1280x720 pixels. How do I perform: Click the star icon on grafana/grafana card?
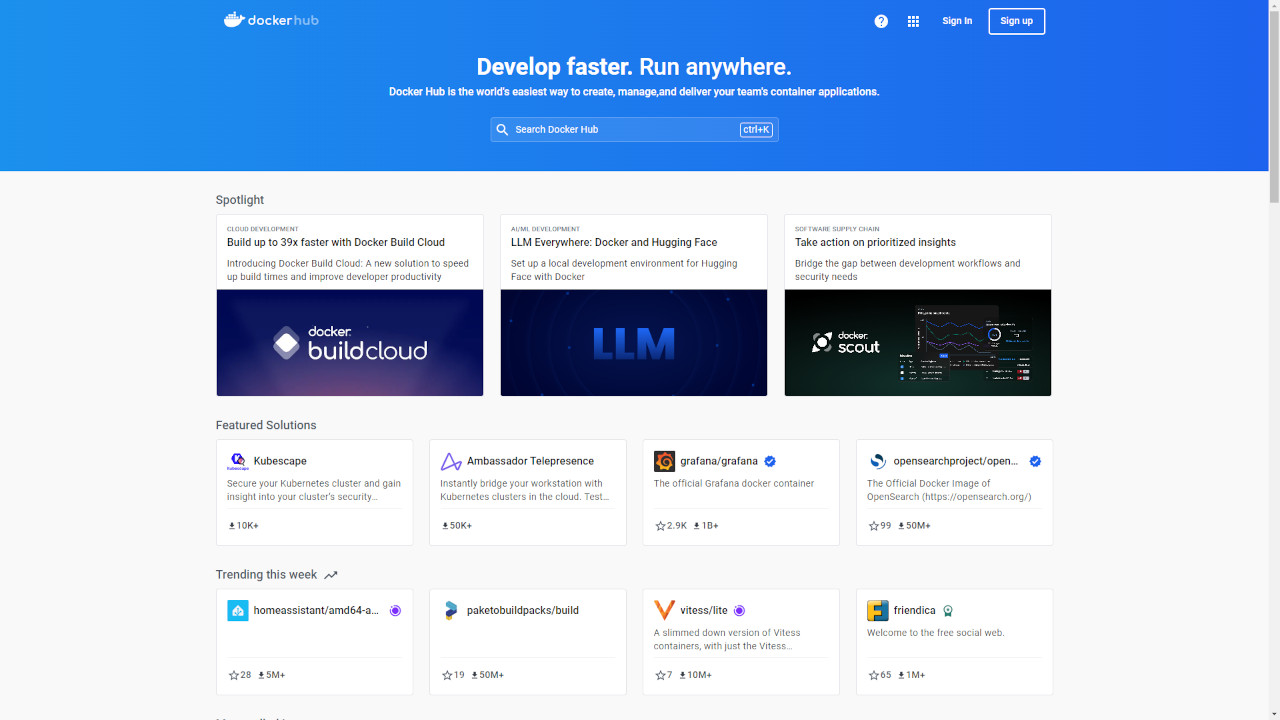click(660, 526)
